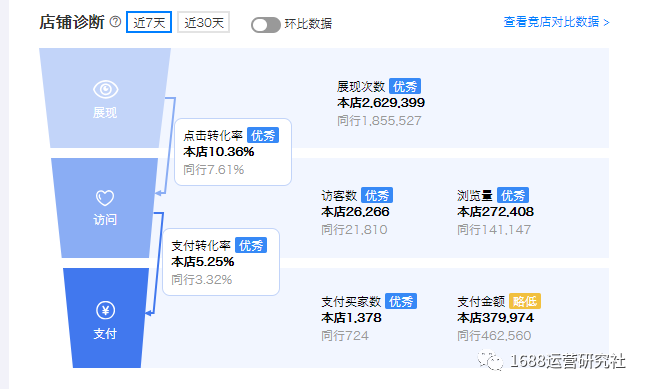This screenshot has height=389, width=646.
Task: Click the 浏览量 metric label
Action: [475, 195]
